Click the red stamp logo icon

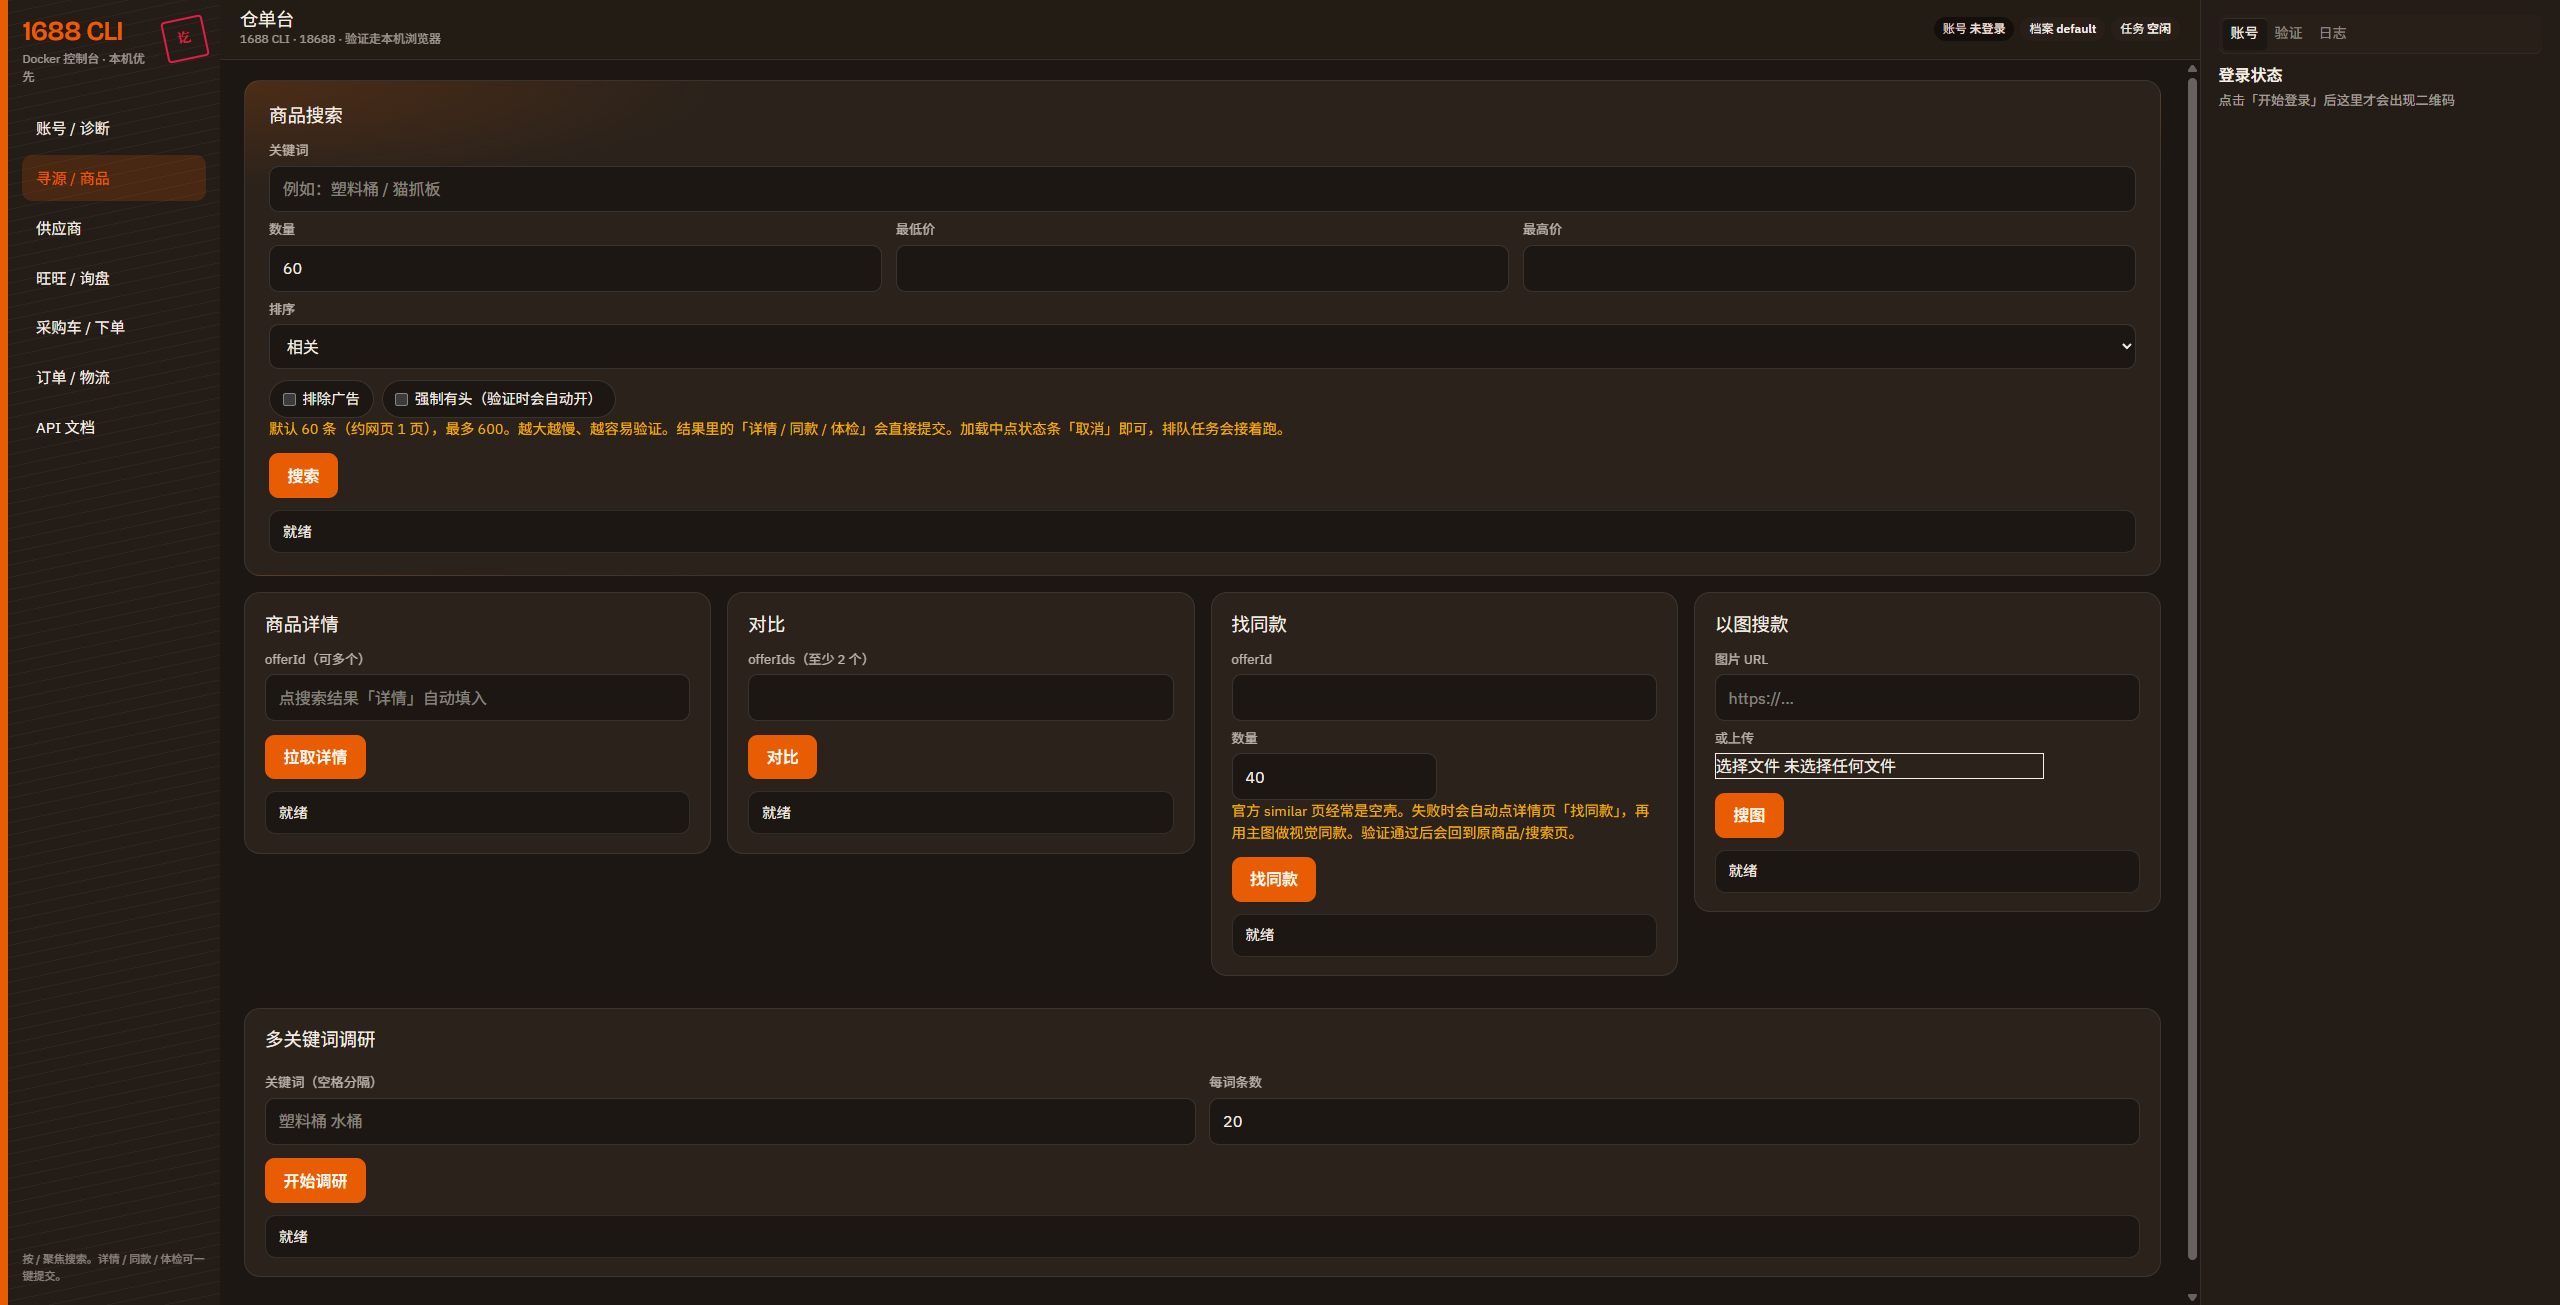pos(184,38)
